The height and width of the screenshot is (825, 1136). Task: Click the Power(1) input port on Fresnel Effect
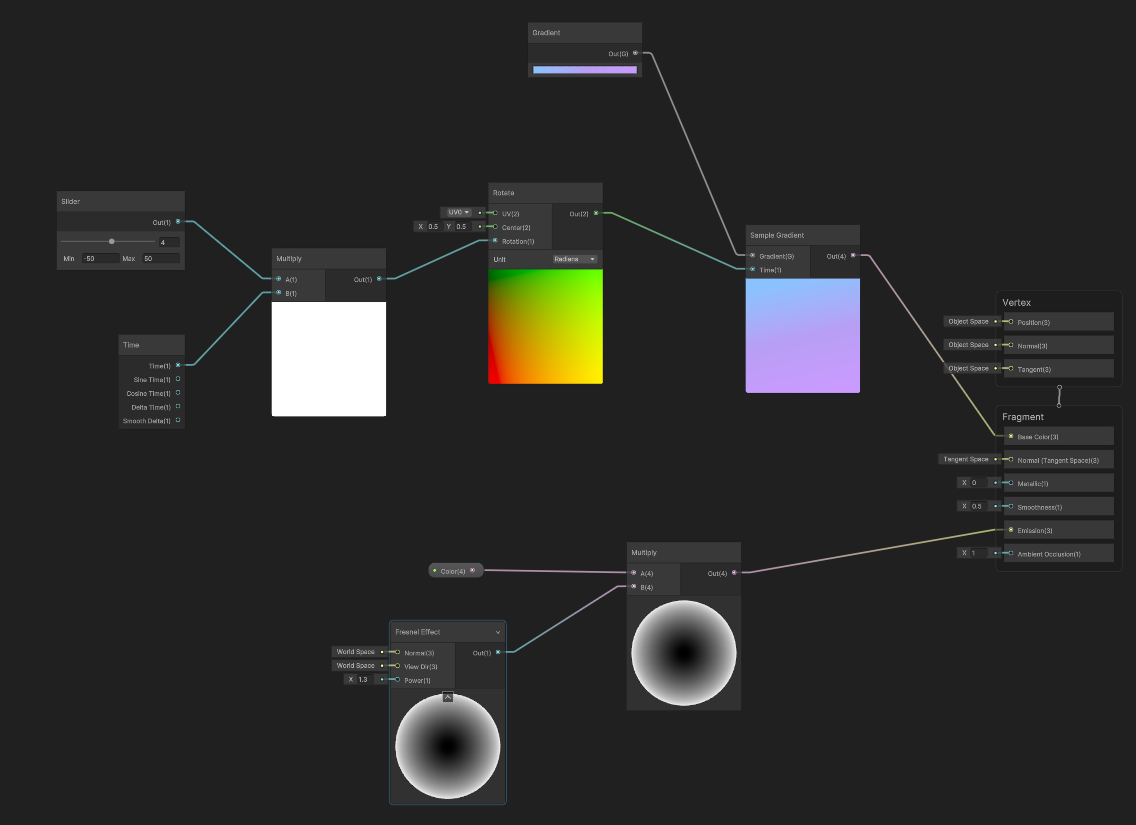pyautogui.click(x=397, y=679)
